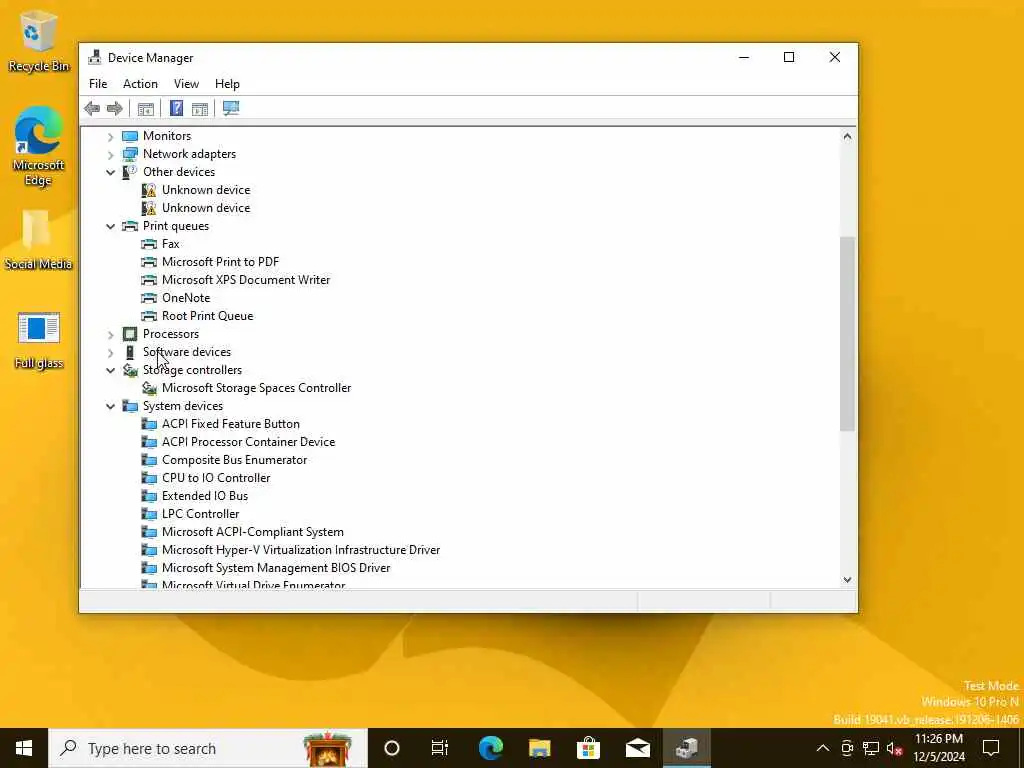1024x768 pixels.
Task: Select the Monitors category icon
Action: [130, 136]
